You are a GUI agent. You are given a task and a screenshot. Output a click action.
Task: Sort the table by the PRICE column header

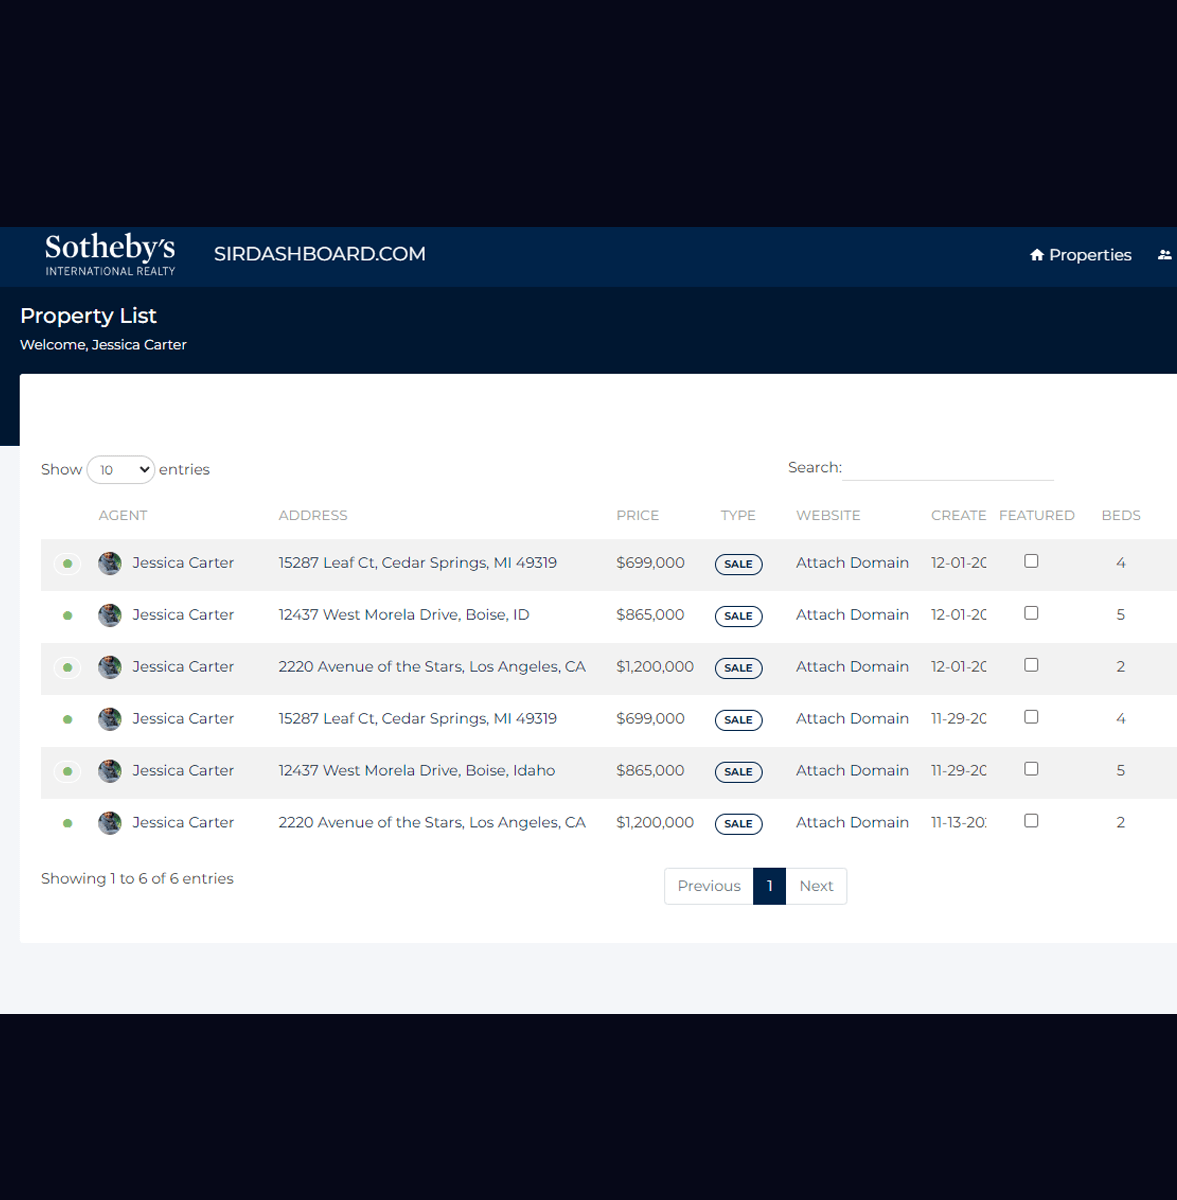coord(637,515)
